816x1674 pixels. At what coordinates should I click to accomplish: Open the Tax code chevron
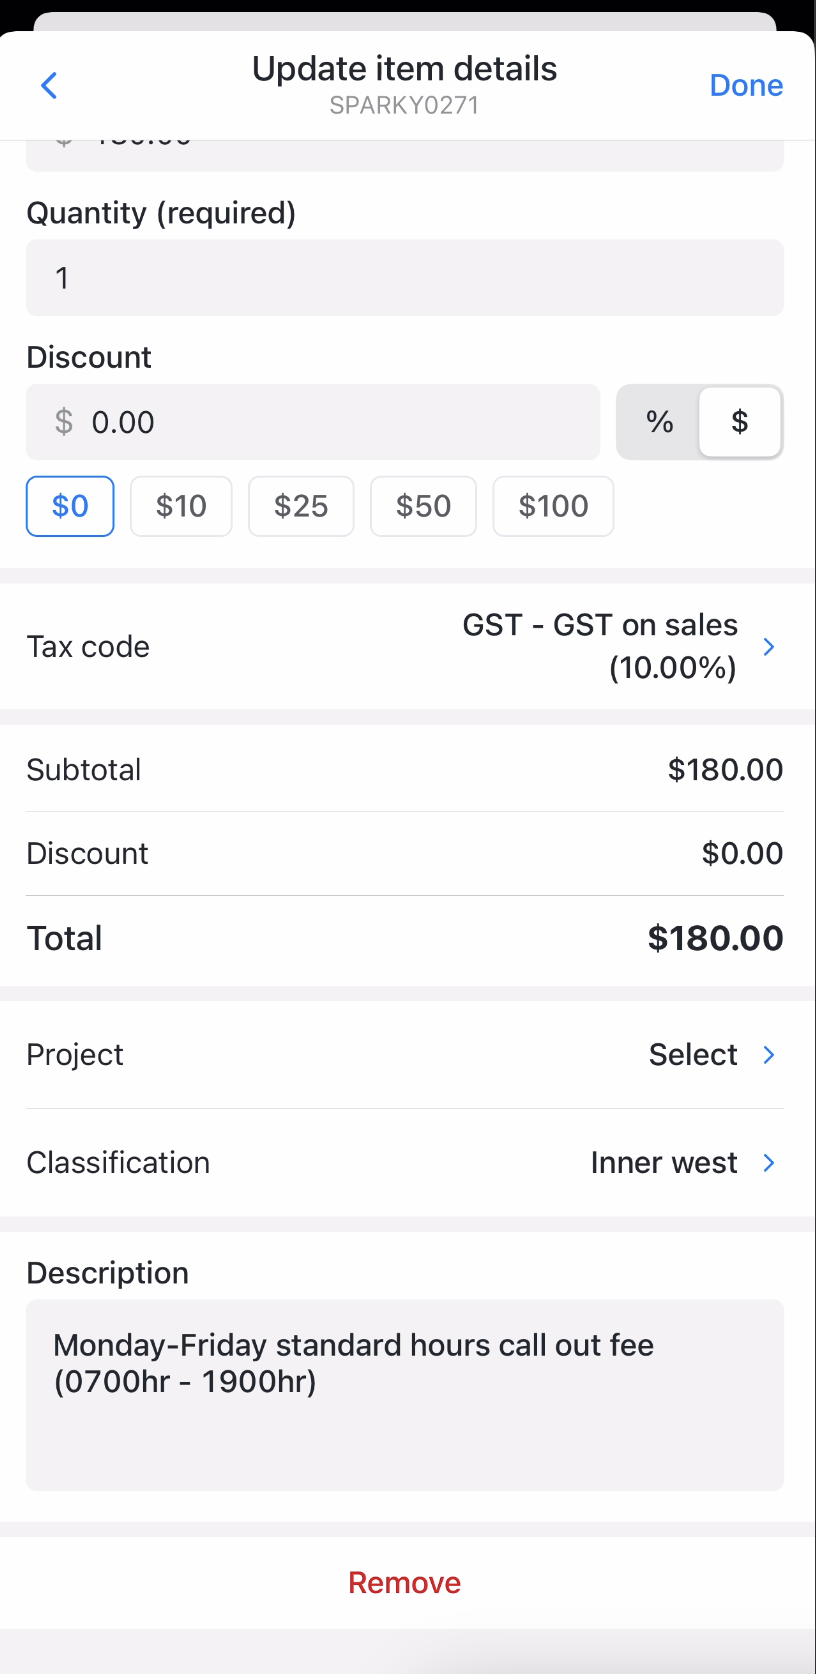point(768,646)
